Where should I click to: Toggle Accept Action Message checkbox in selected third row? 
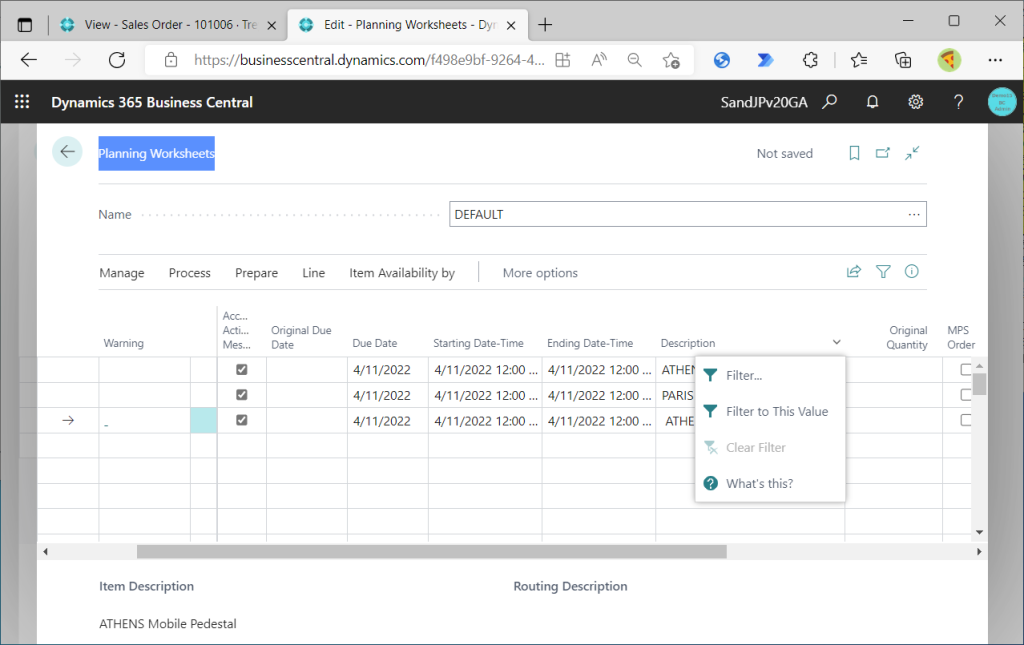click(242, 420)
